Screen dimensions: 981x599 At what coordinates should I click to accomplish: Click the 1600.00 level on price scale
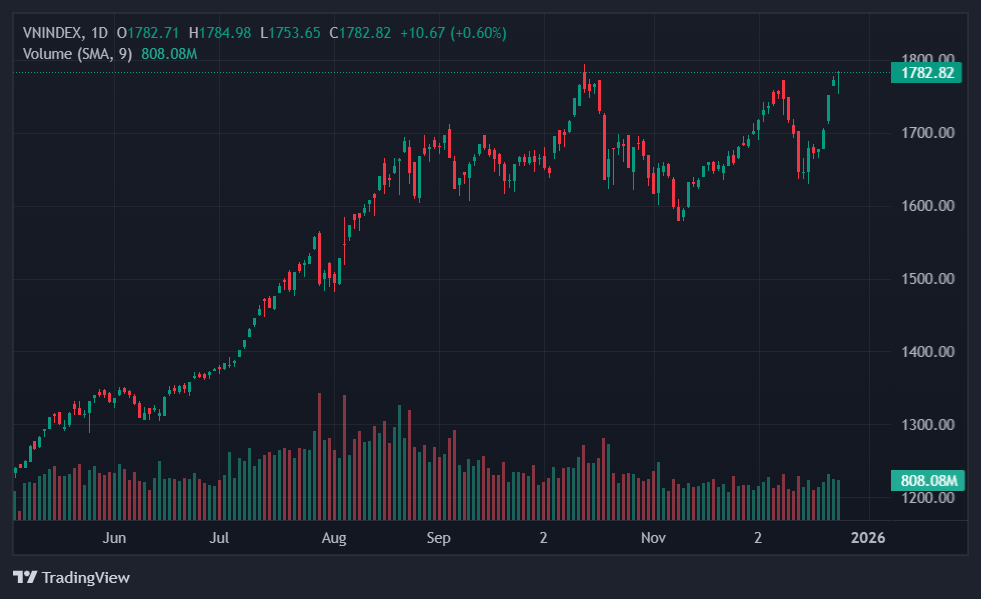coord(926,206)
